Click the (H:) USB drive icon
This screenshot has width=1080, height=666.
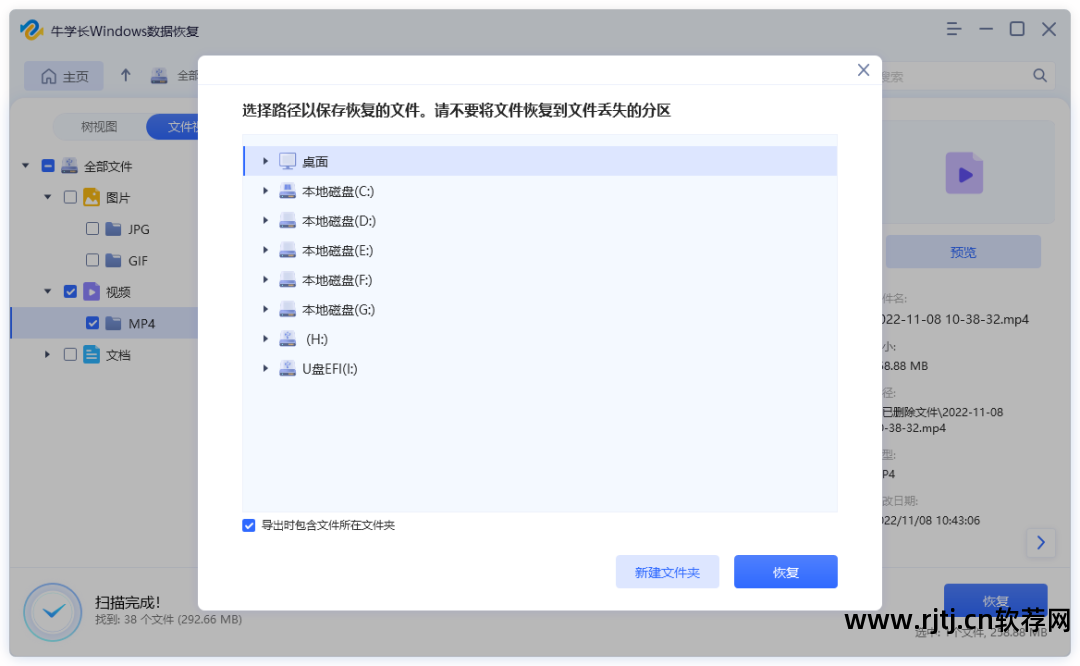tap(287, 339)
